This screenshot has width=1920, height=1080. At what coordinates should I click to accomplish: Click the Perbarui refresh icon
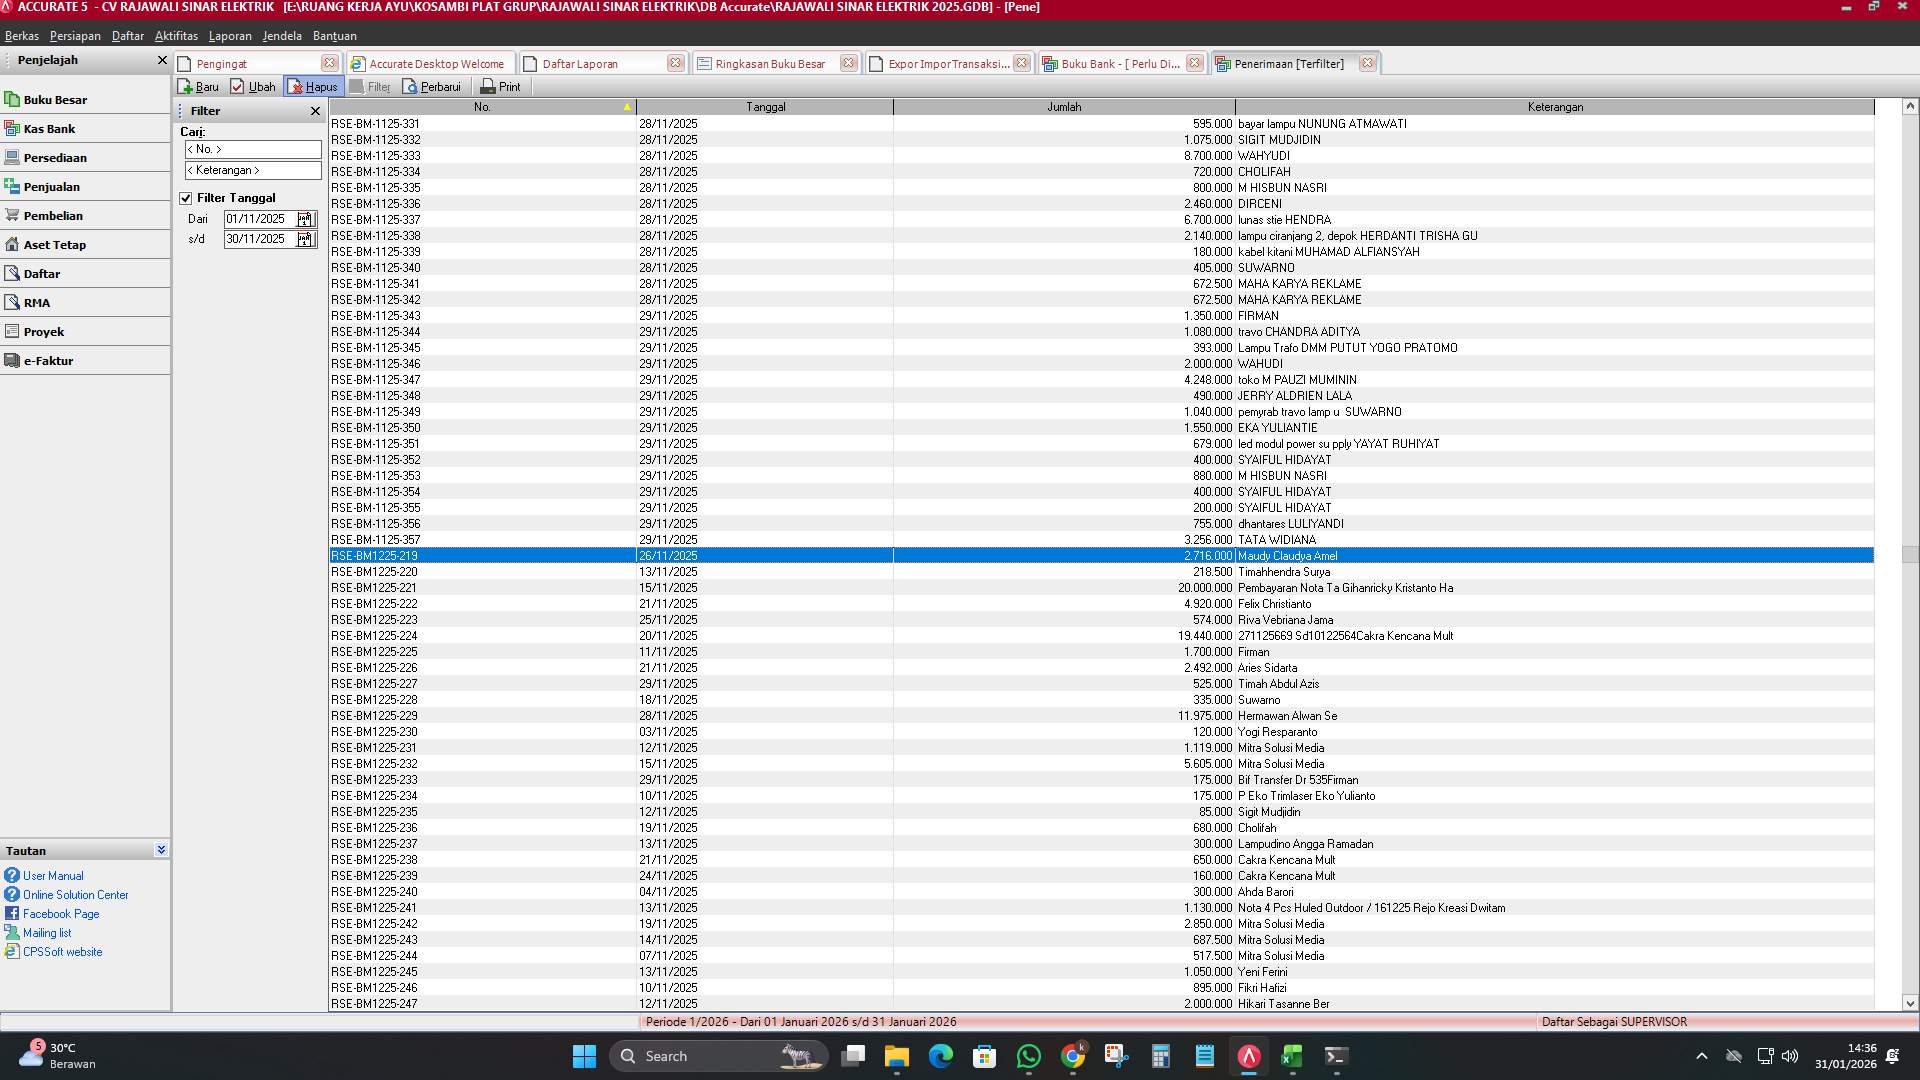410,87
